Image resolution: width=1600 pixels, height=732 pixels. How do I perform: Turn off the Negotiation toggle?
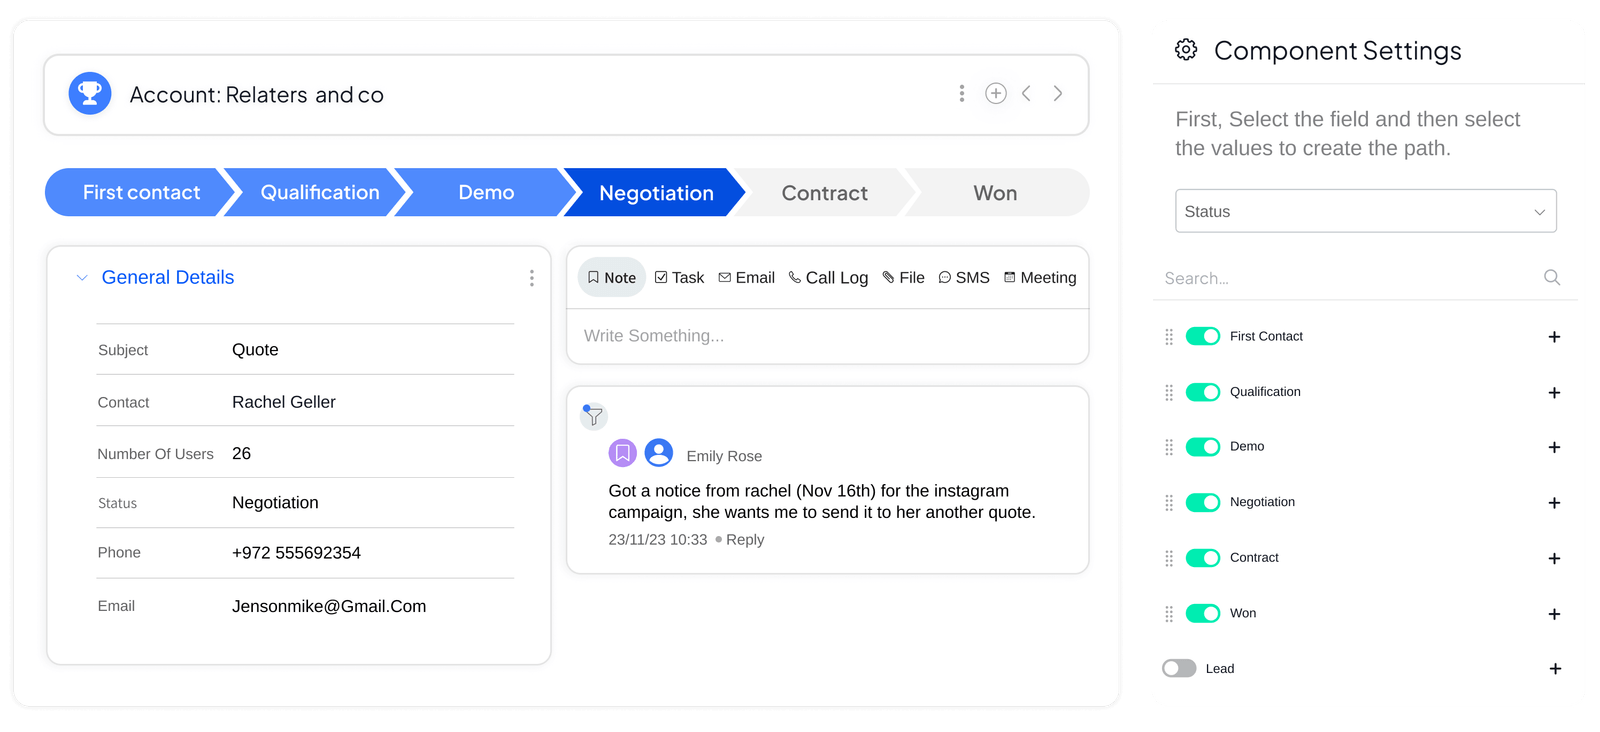pyautogui.click(x=1202, y=502)
